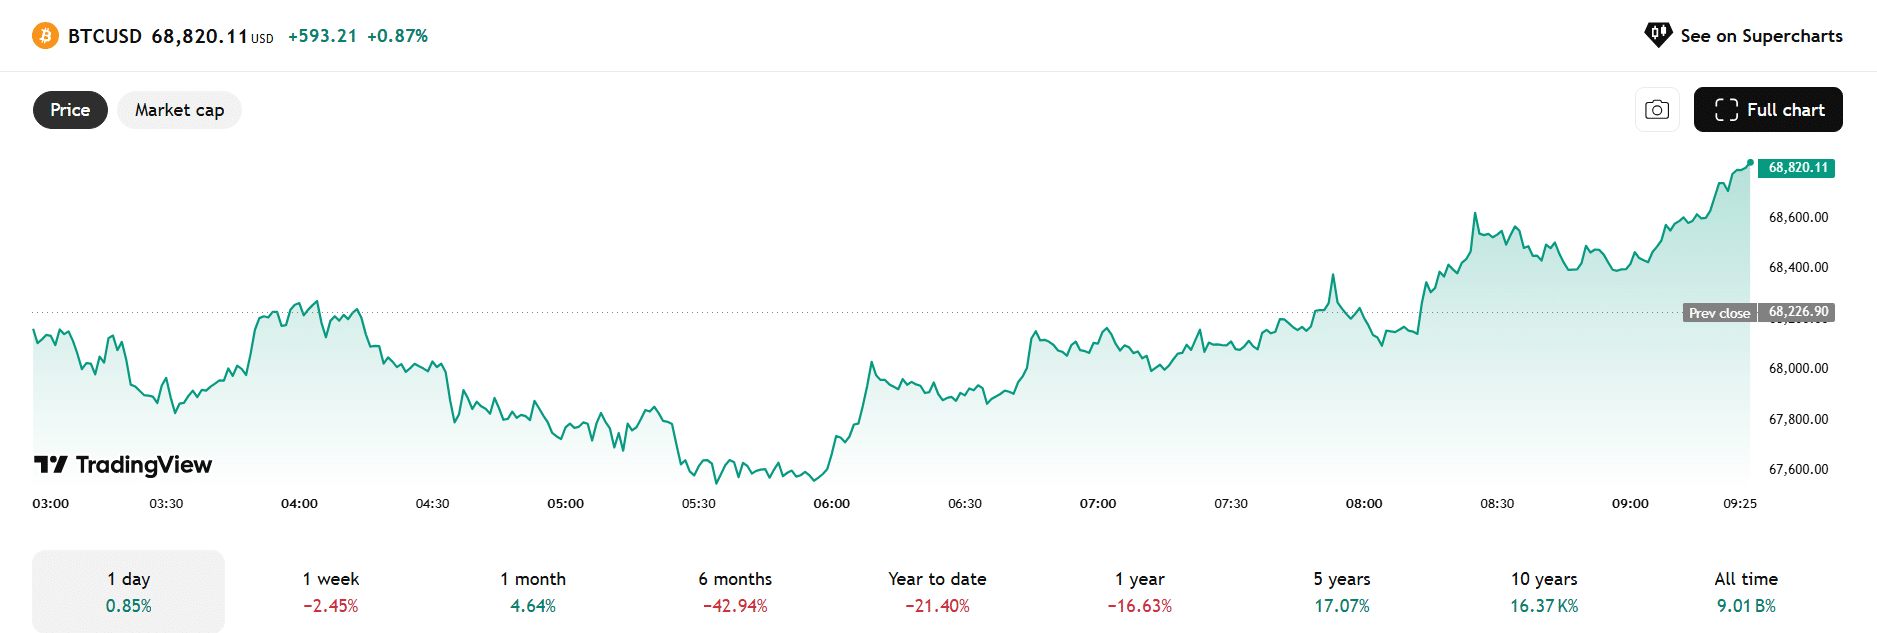
Task: Click the Bitcoin logo icon
Action: pos(45,36)
